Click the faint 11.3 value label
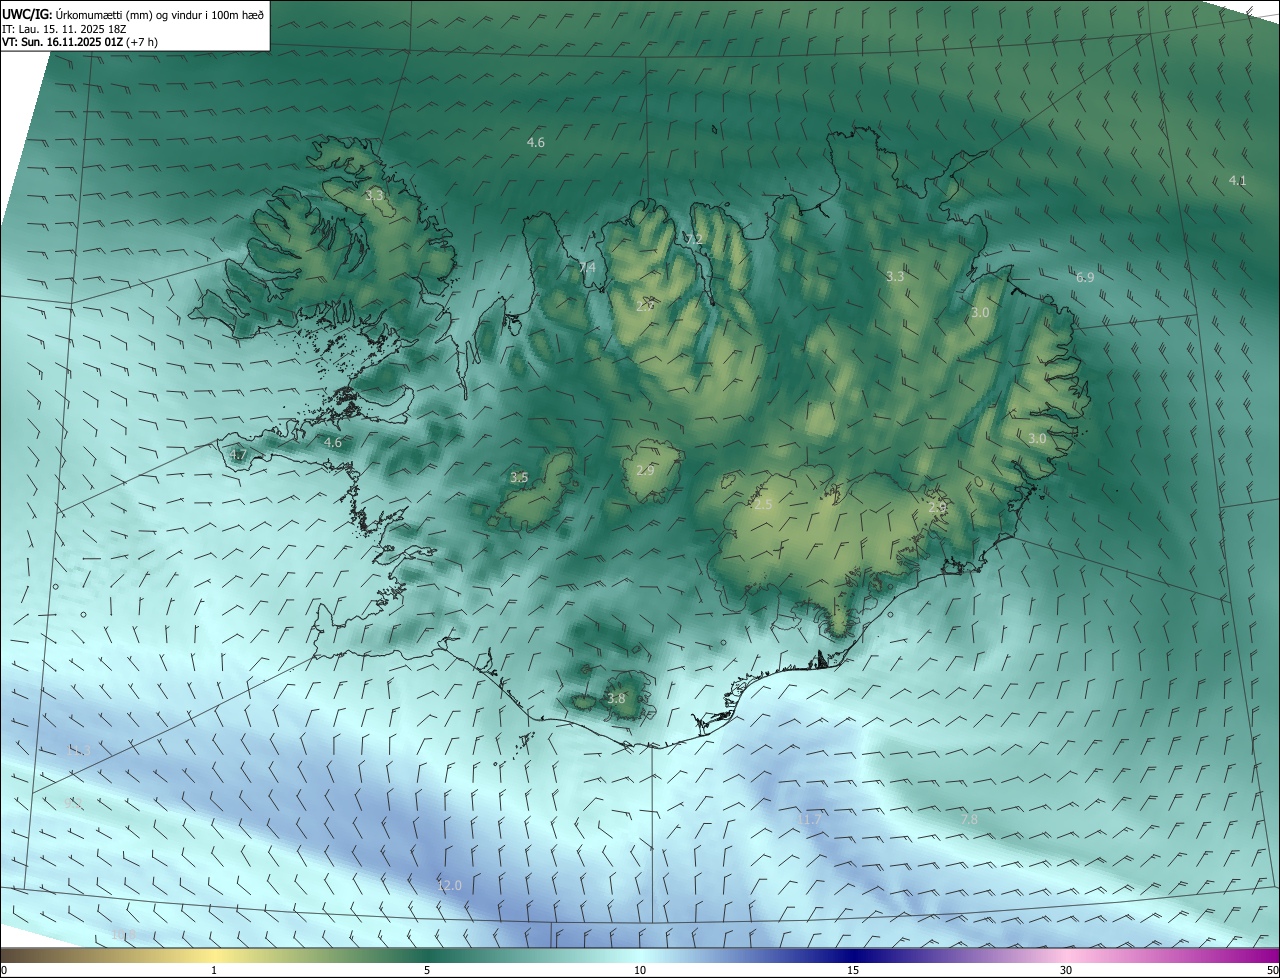This screenshot has width=1280, height=978. coord(79,750)
